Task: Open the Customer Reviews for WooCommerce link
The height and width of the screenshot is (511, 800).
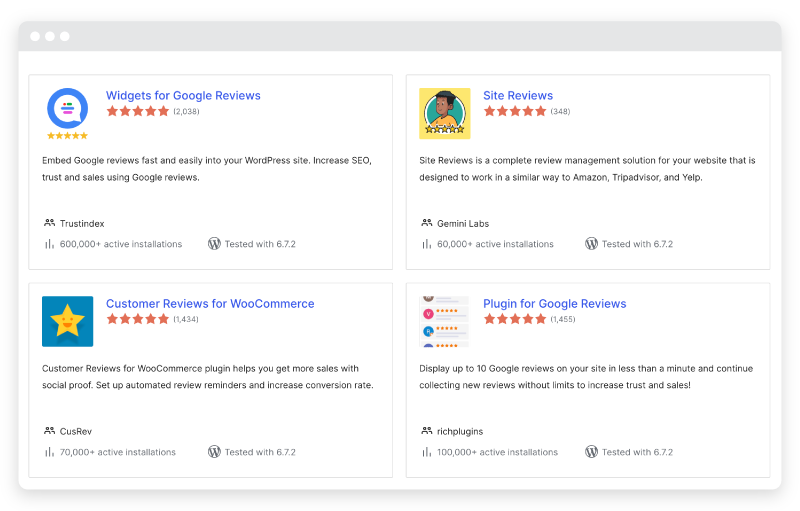Action: (x=210, y=304)
